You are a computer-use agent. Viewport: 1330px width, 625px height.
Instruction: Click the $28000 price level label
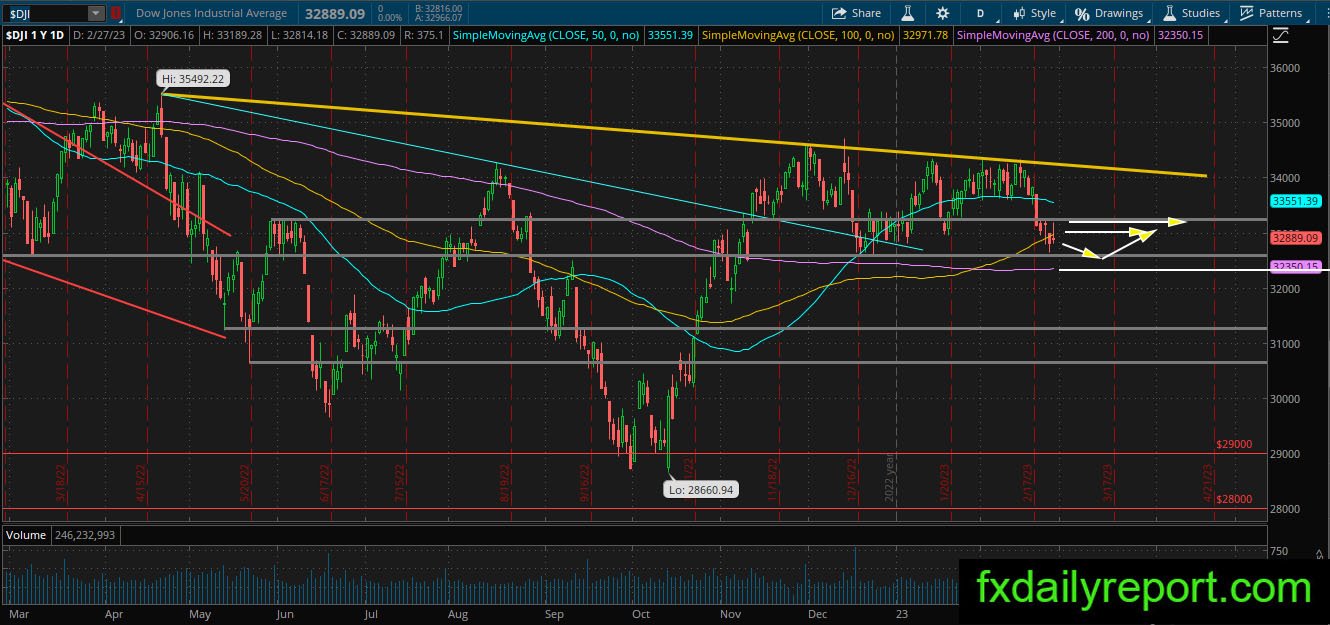tap(1234, 499)
